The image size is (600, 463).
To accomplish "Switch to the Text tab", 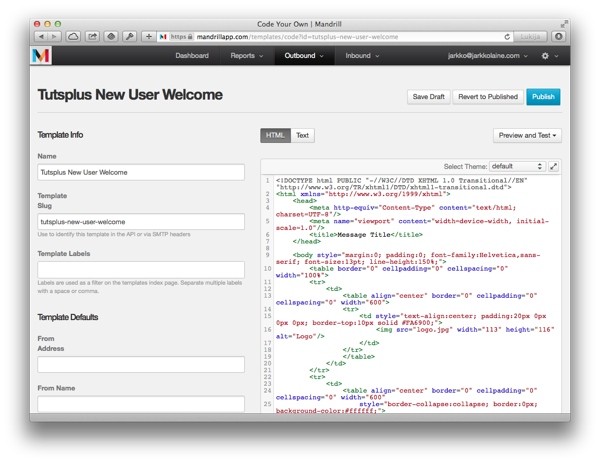I will 302,135.
